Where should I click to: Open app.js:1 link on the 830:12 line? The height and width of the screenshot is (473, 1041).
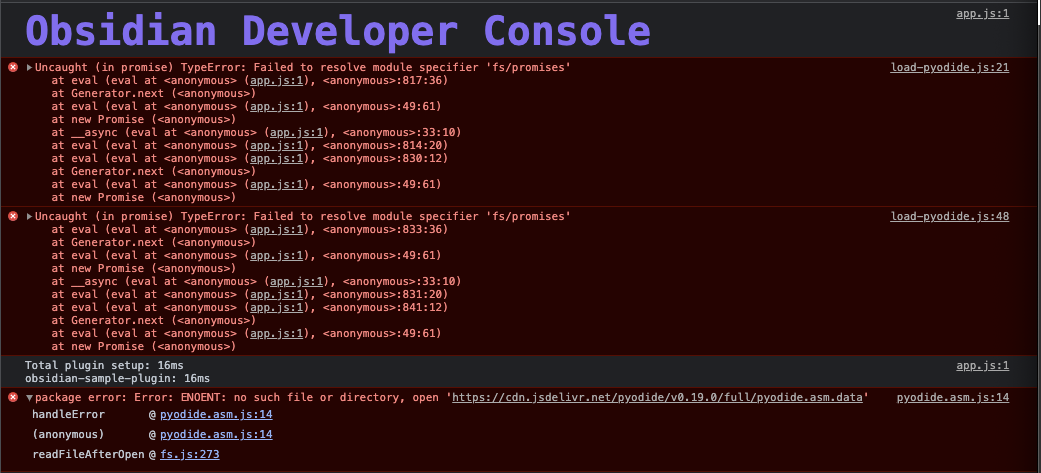pos(277,158)
